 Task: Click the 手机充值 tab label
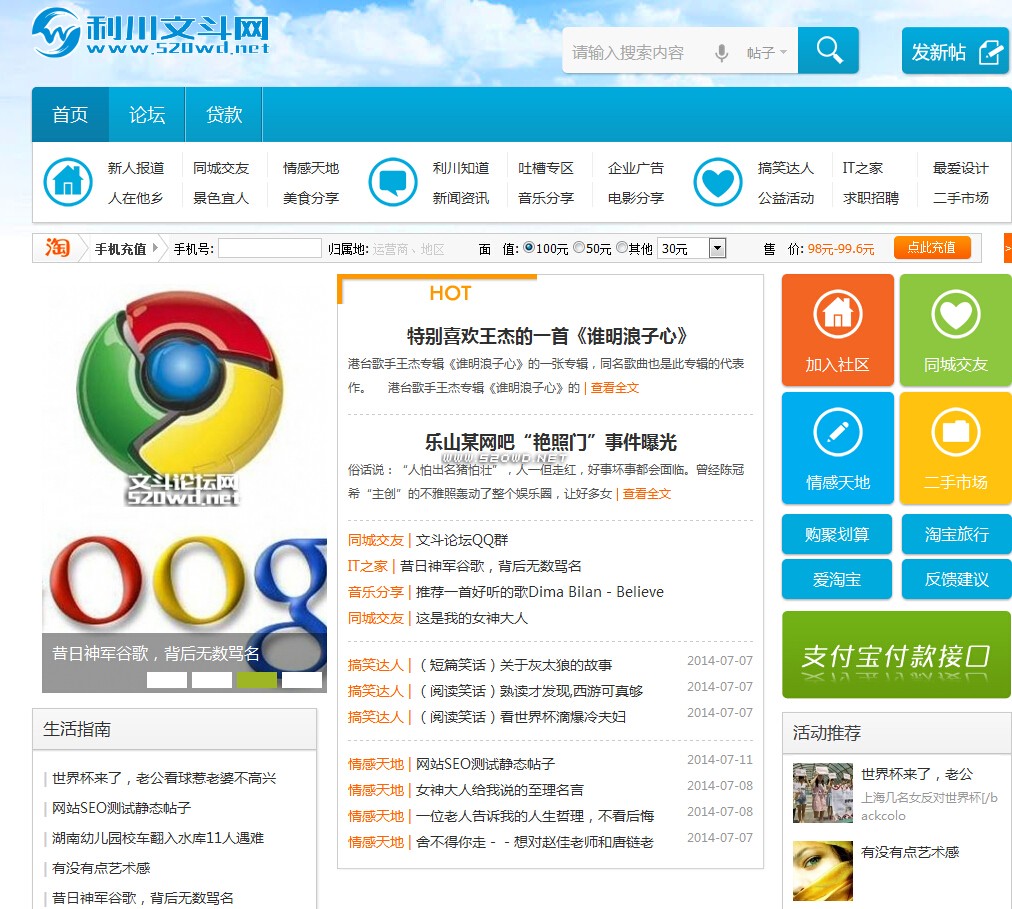(121, 249)
